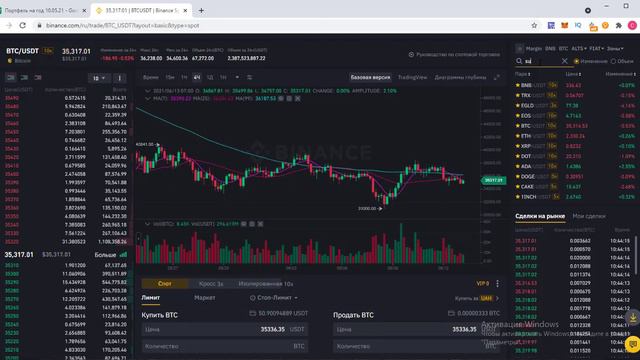Click buy price input field
This screenshot has width=640, height=360.
point(225,329)
